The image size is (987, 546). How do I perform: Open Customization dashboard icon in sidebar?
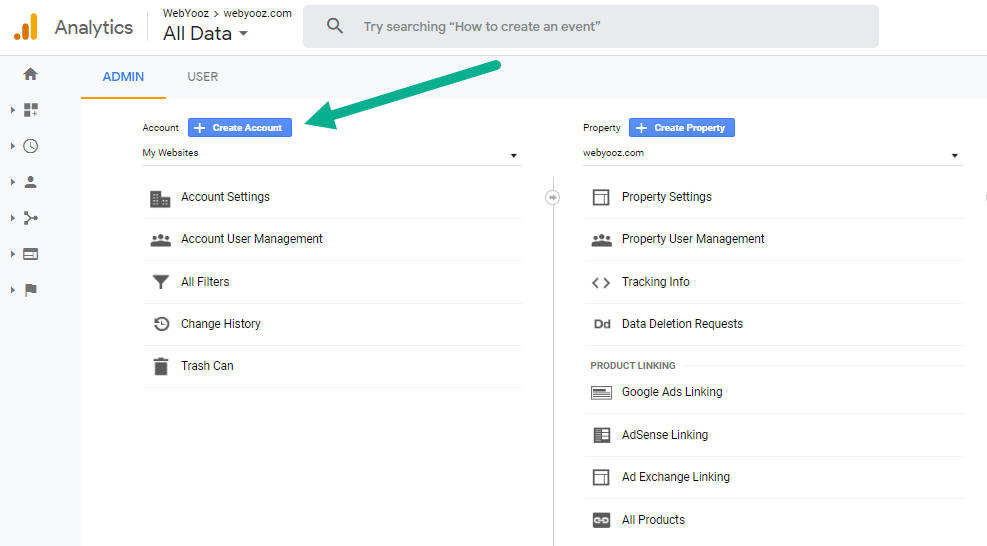[x=30, y=110]
